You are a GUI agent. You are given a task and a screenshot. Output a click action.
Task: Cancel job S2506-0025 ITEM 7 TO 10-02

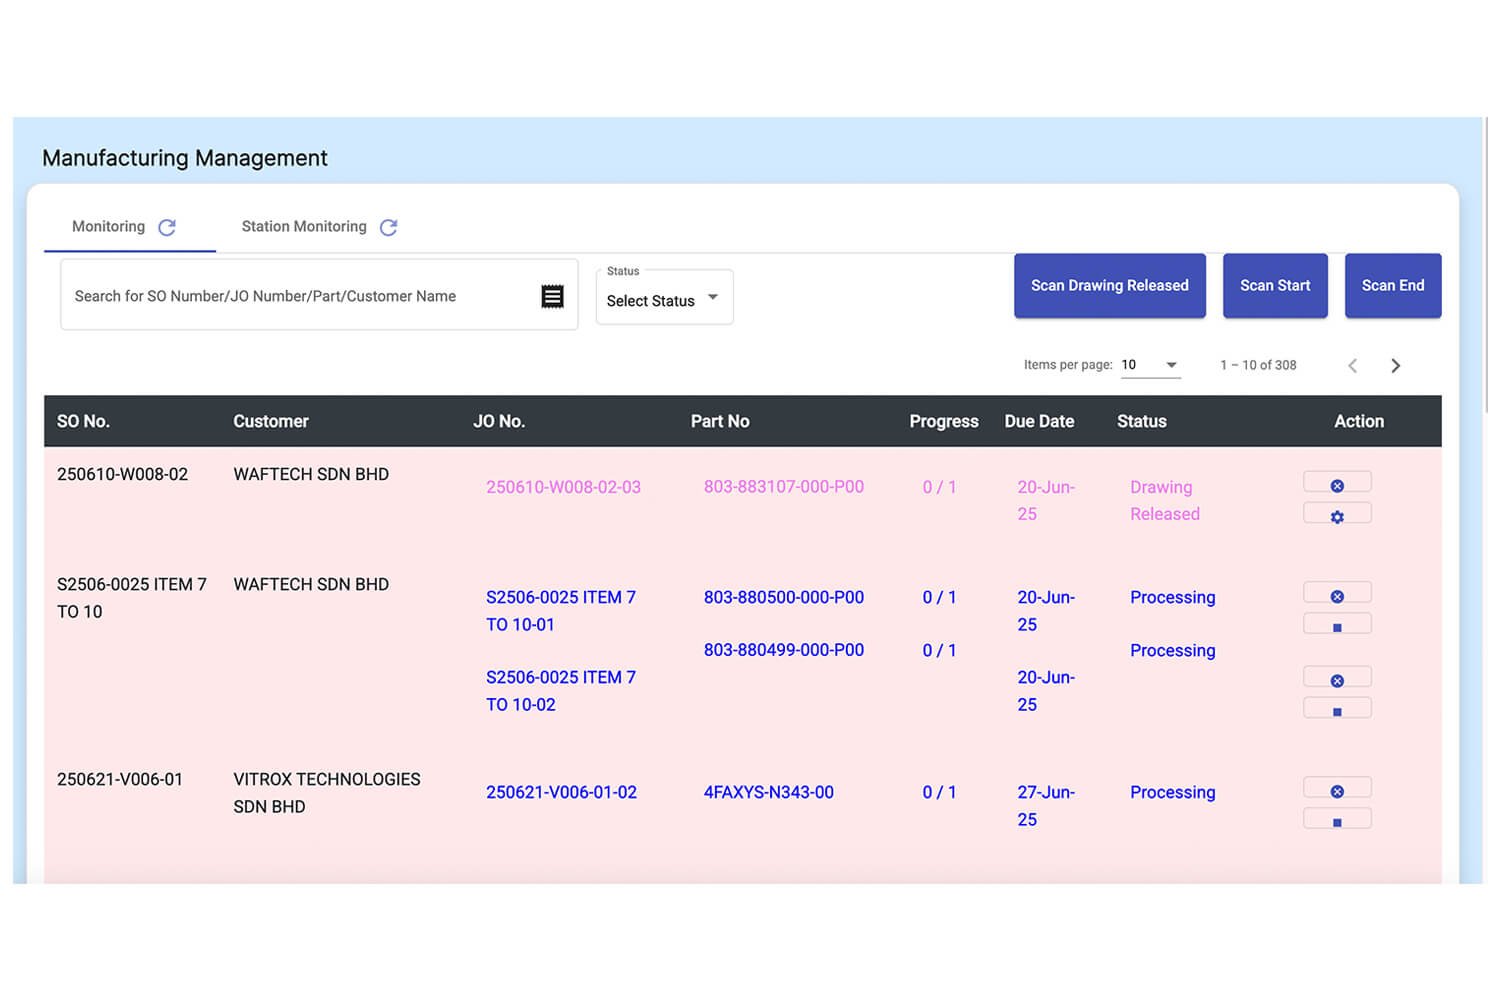tap(1336, 680)
